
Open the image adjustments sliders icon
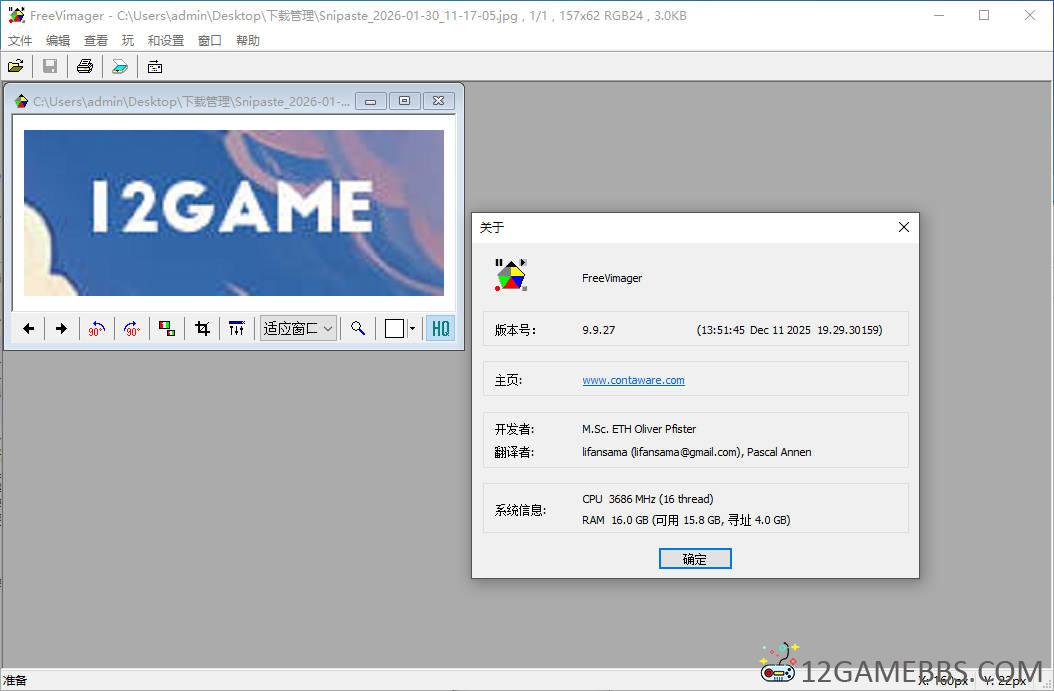237,329
